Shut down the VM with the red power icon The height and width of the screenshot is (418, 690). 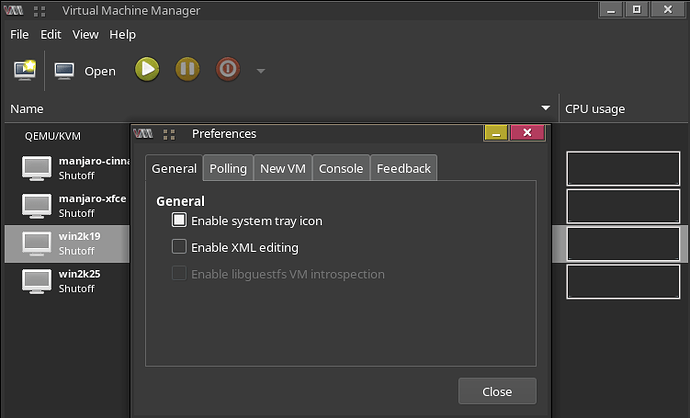pyautogui.click(x=228, y=70)
